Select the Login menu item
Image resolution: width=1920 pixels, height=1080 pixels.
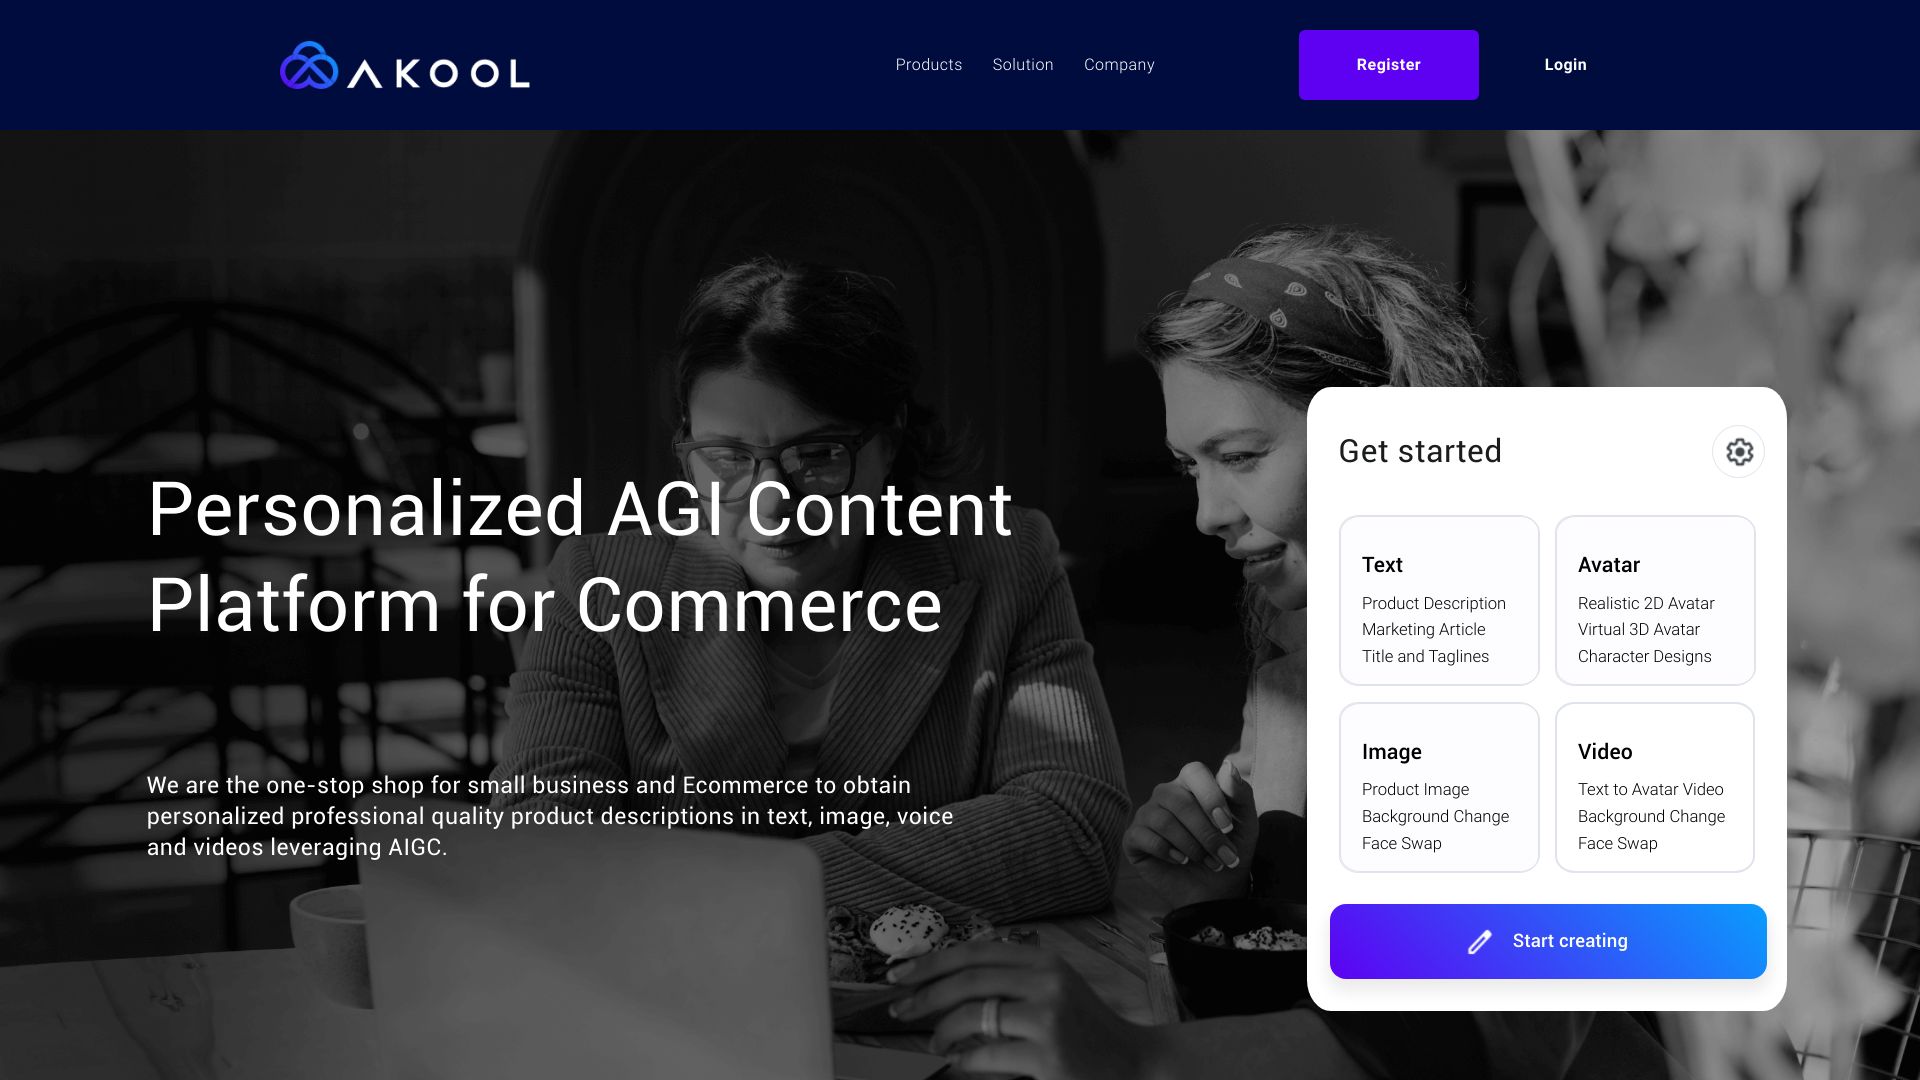coord(1565,63)
